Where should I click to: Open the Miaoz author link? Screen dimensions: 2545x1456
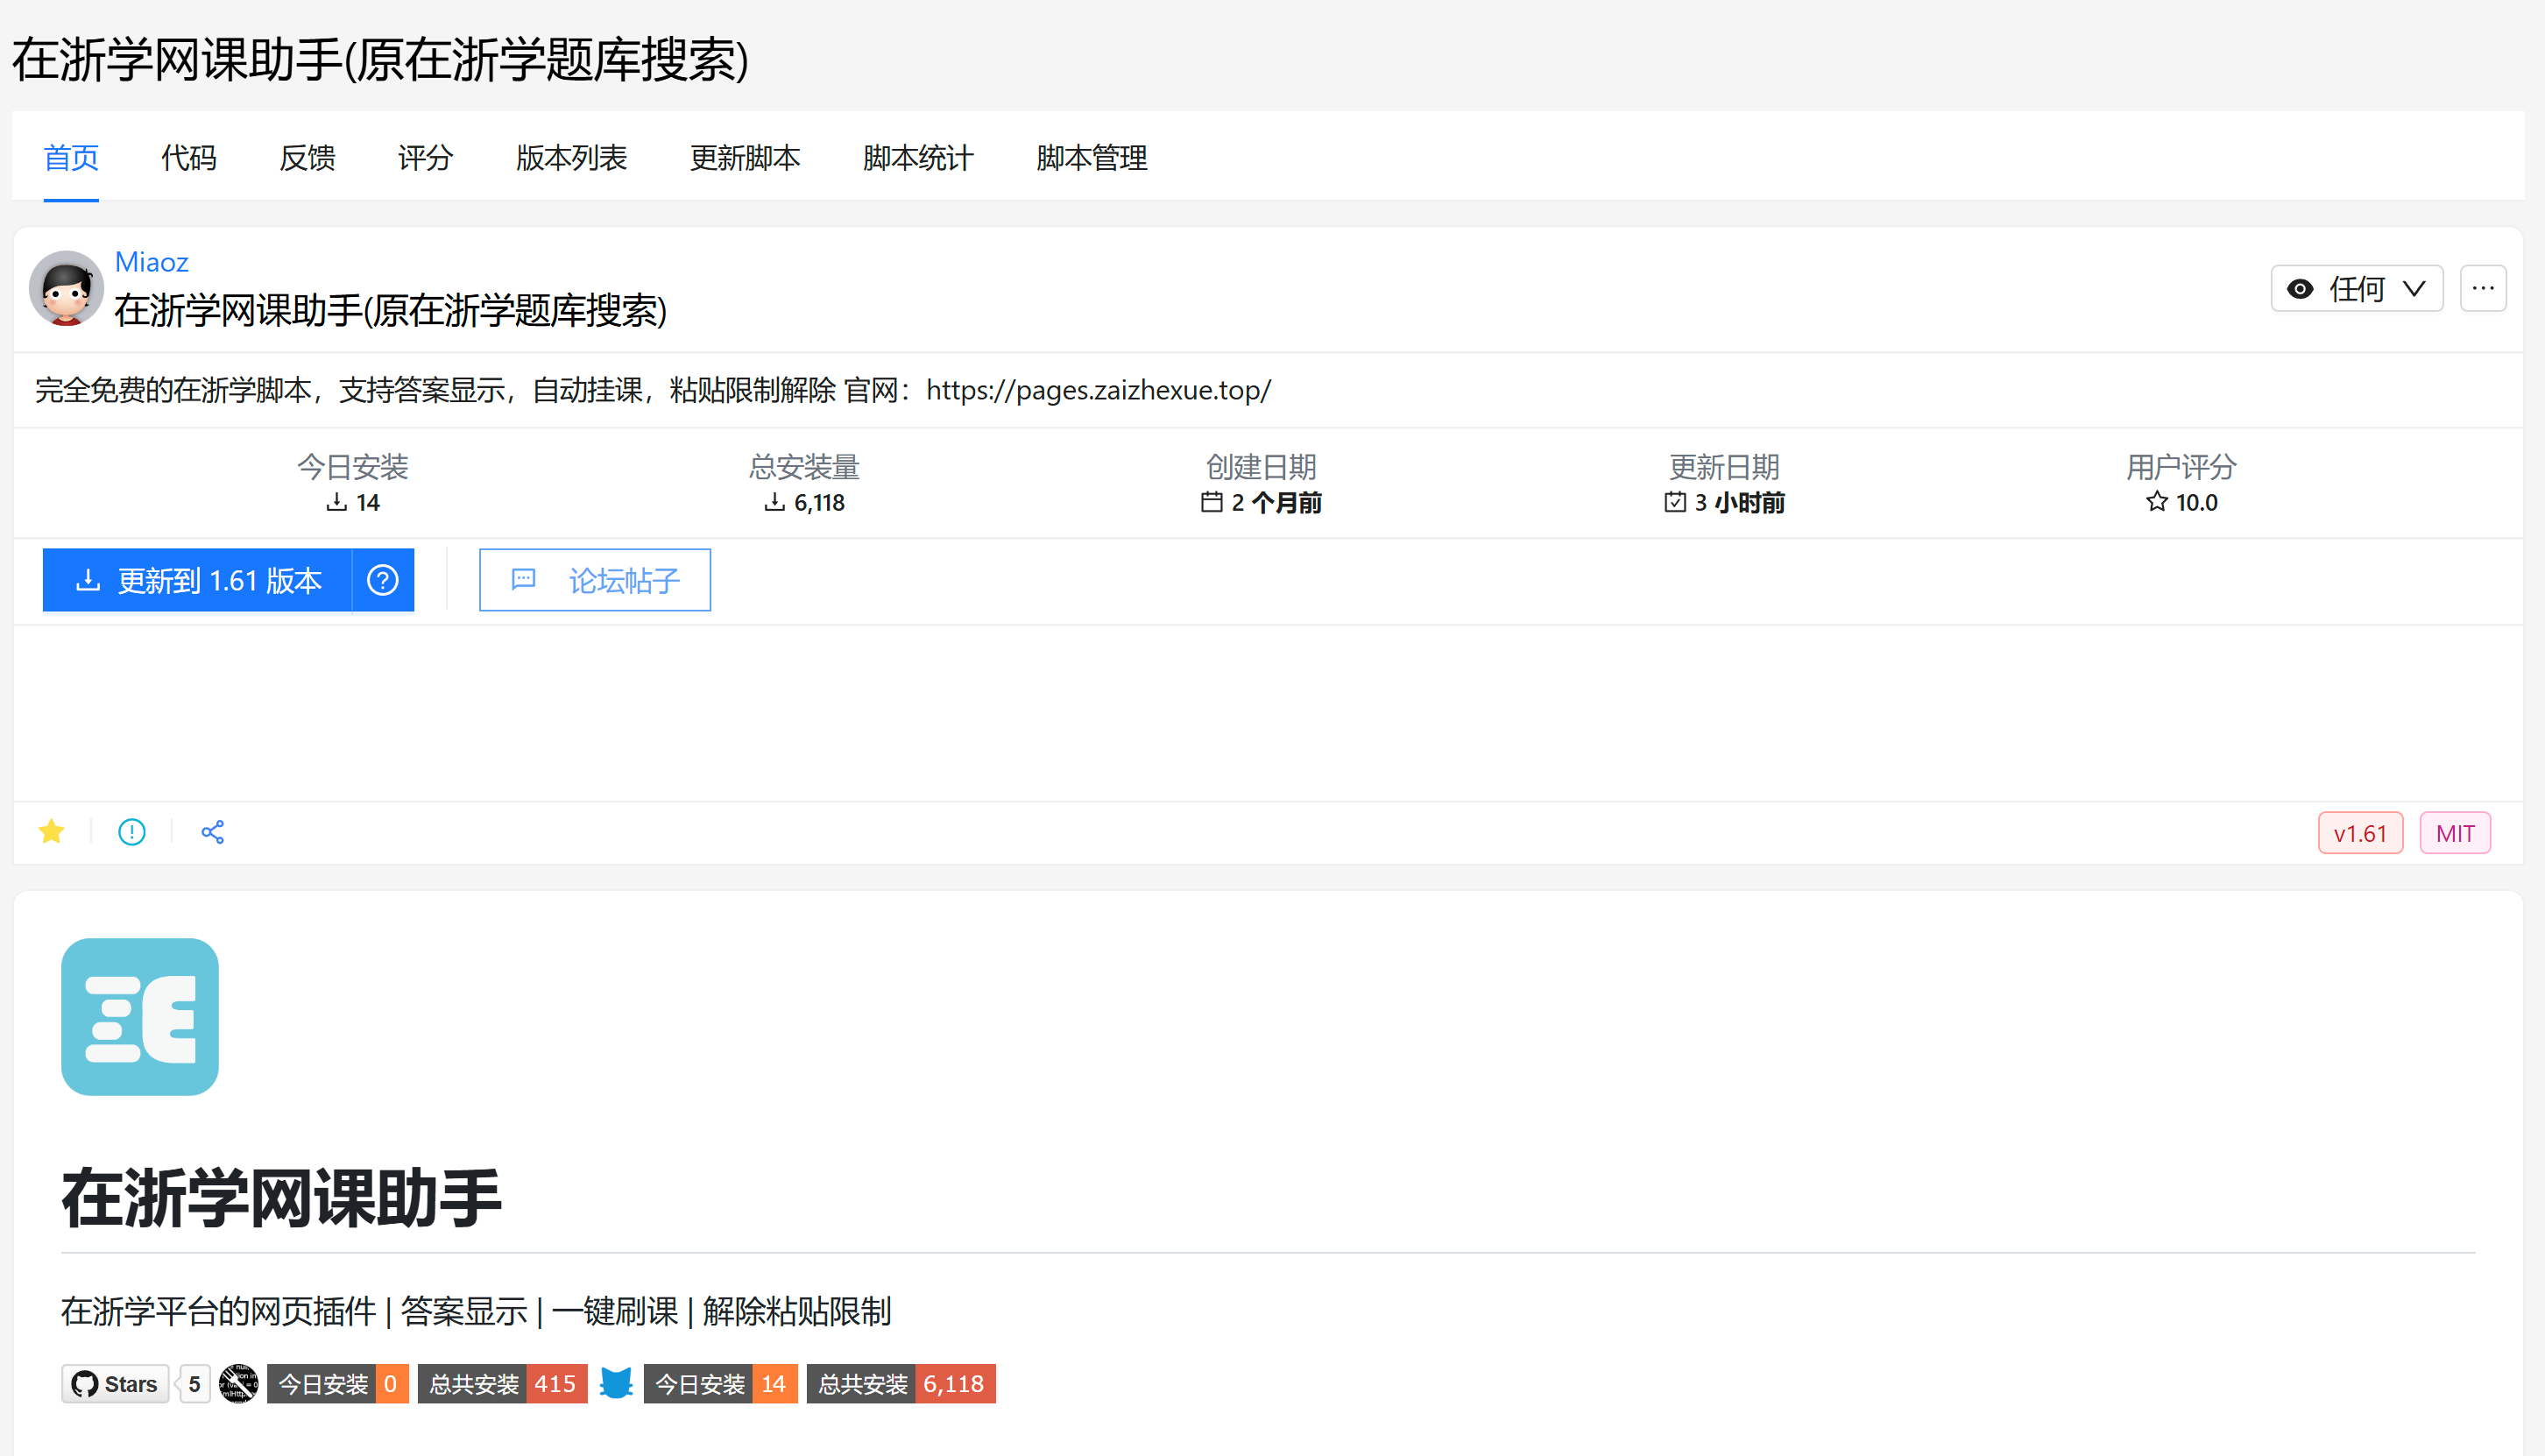(x=152, y=262)
